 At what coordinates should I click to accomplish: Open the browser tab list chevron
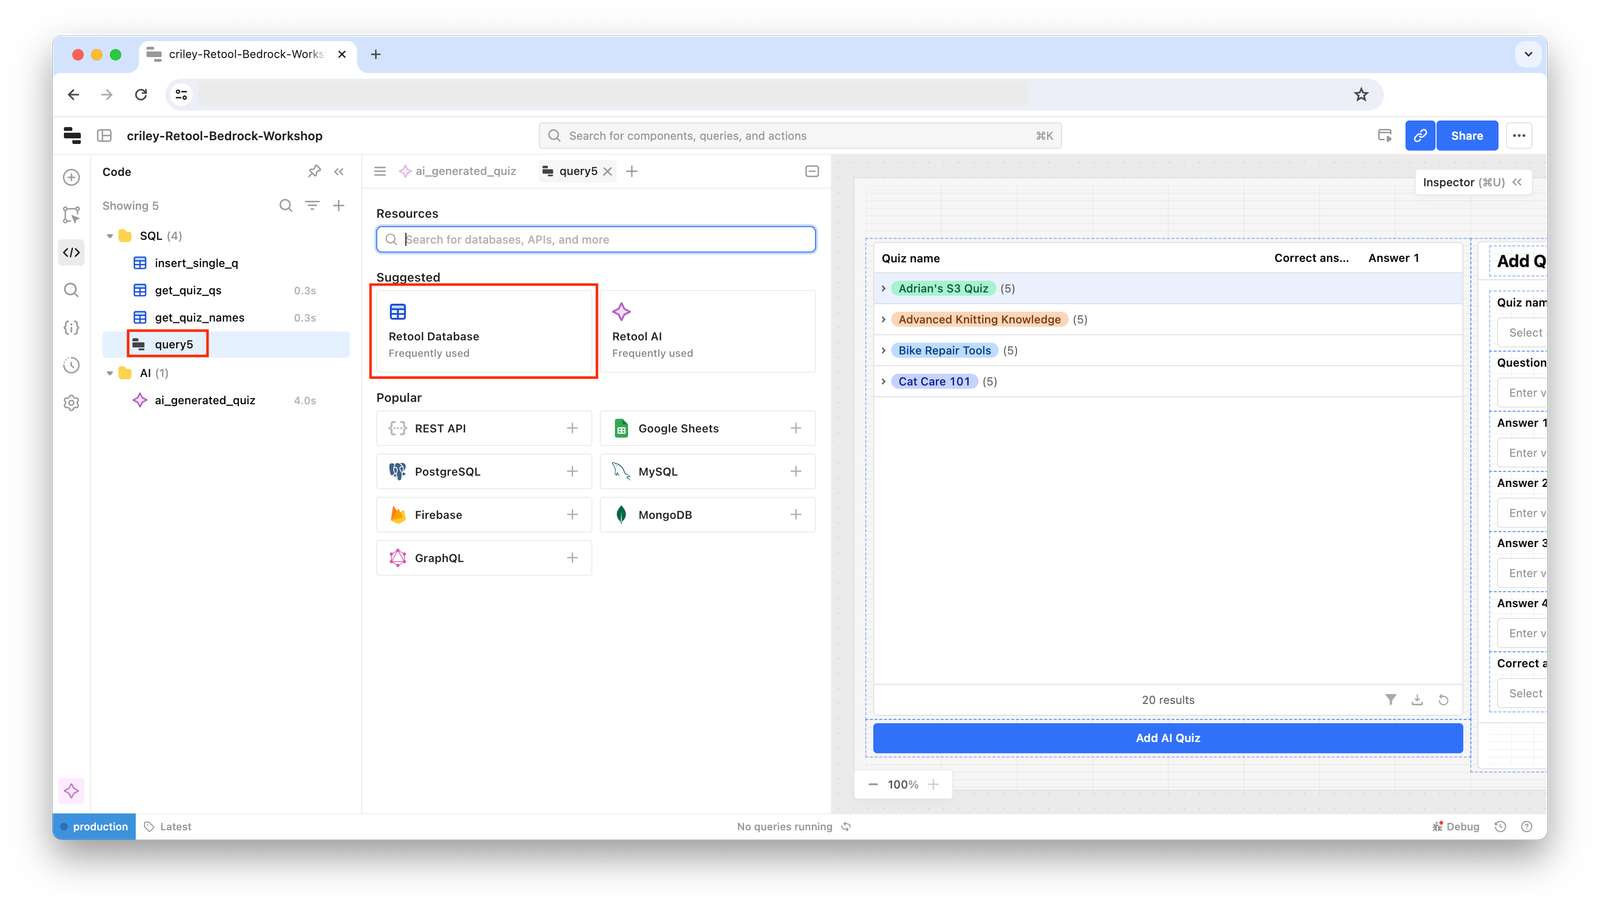tap(1528, 55)
